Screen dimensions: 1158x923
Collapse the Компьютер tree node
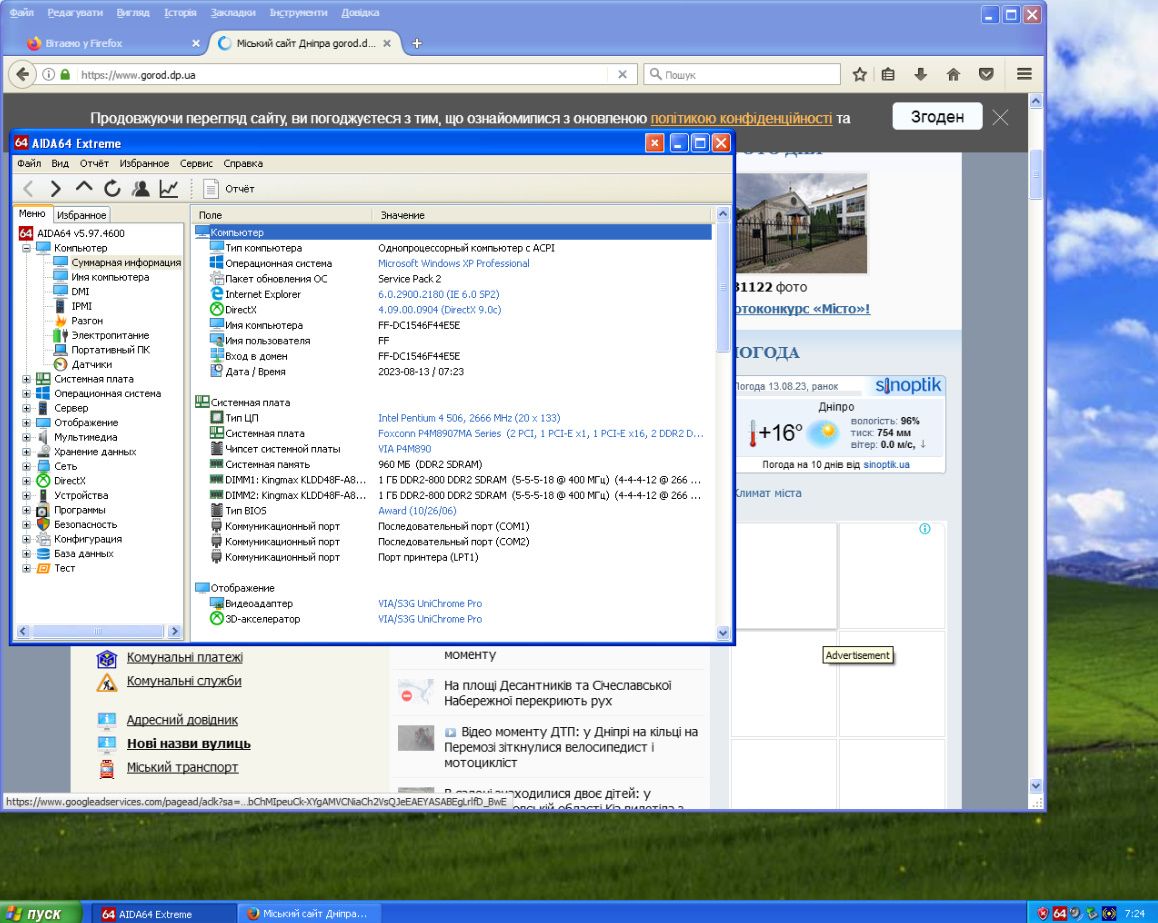click(27, 248)
